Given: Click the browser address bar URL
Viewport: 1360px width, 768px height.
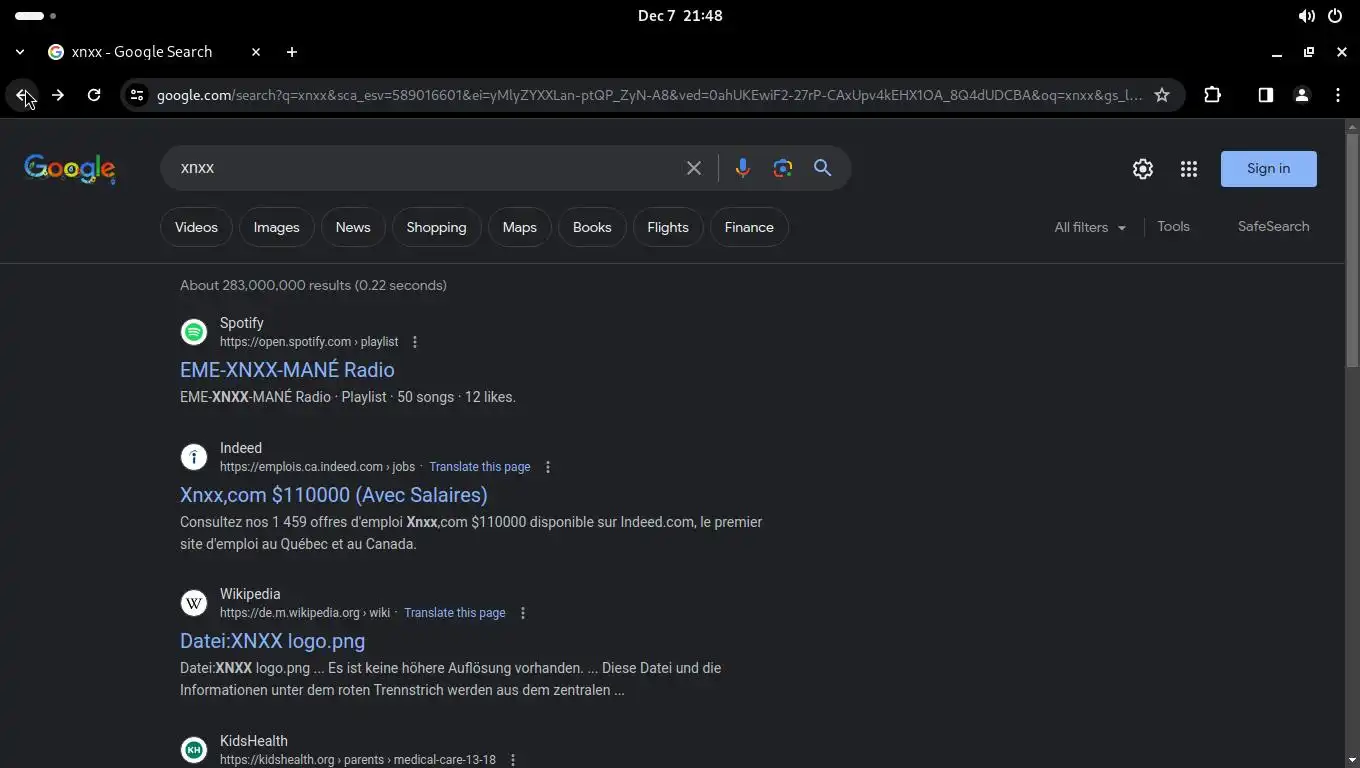Looking at the screenshot, I should [649, 95].
